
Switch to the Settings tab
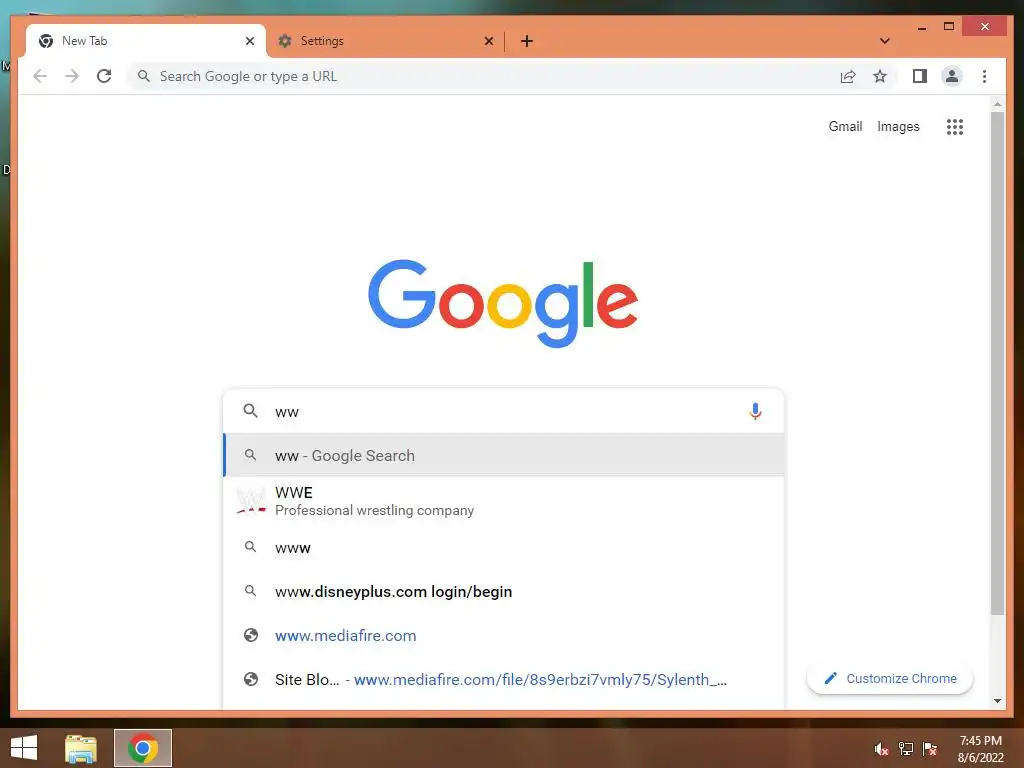pyautogui.click(x=385, y=41)
